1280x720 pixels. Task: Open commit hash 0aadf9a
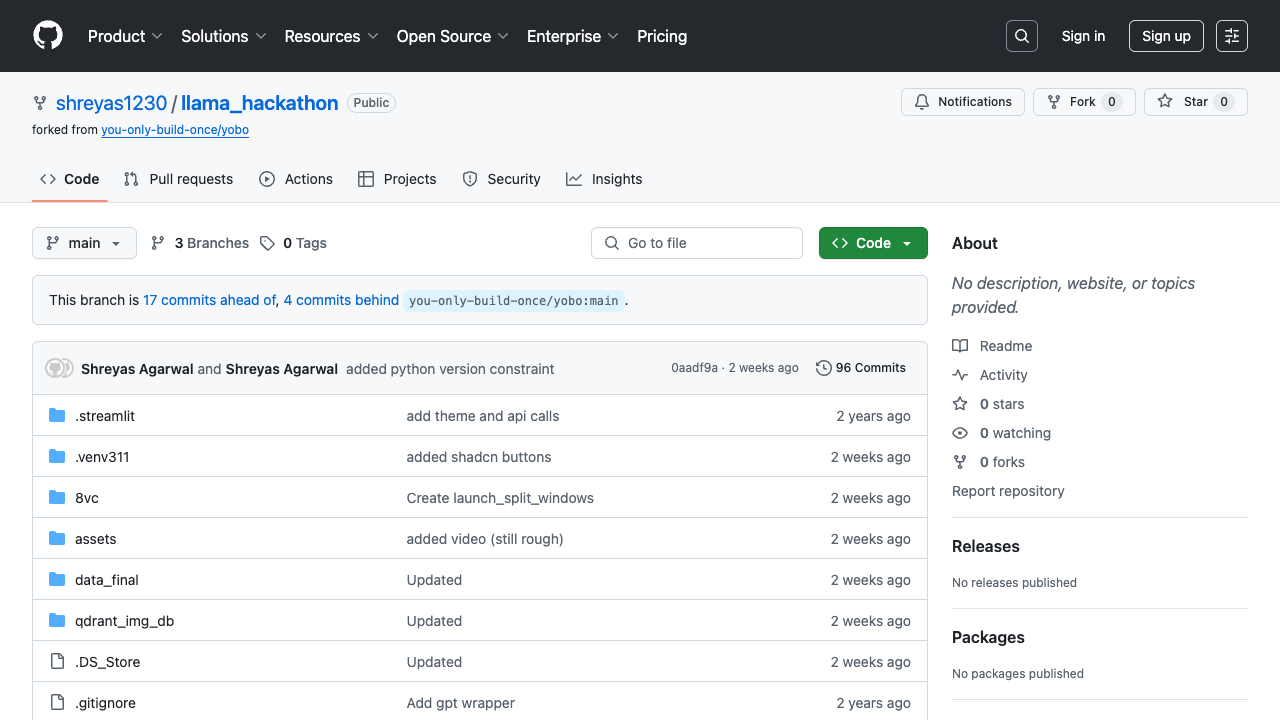tap(694, 368)
